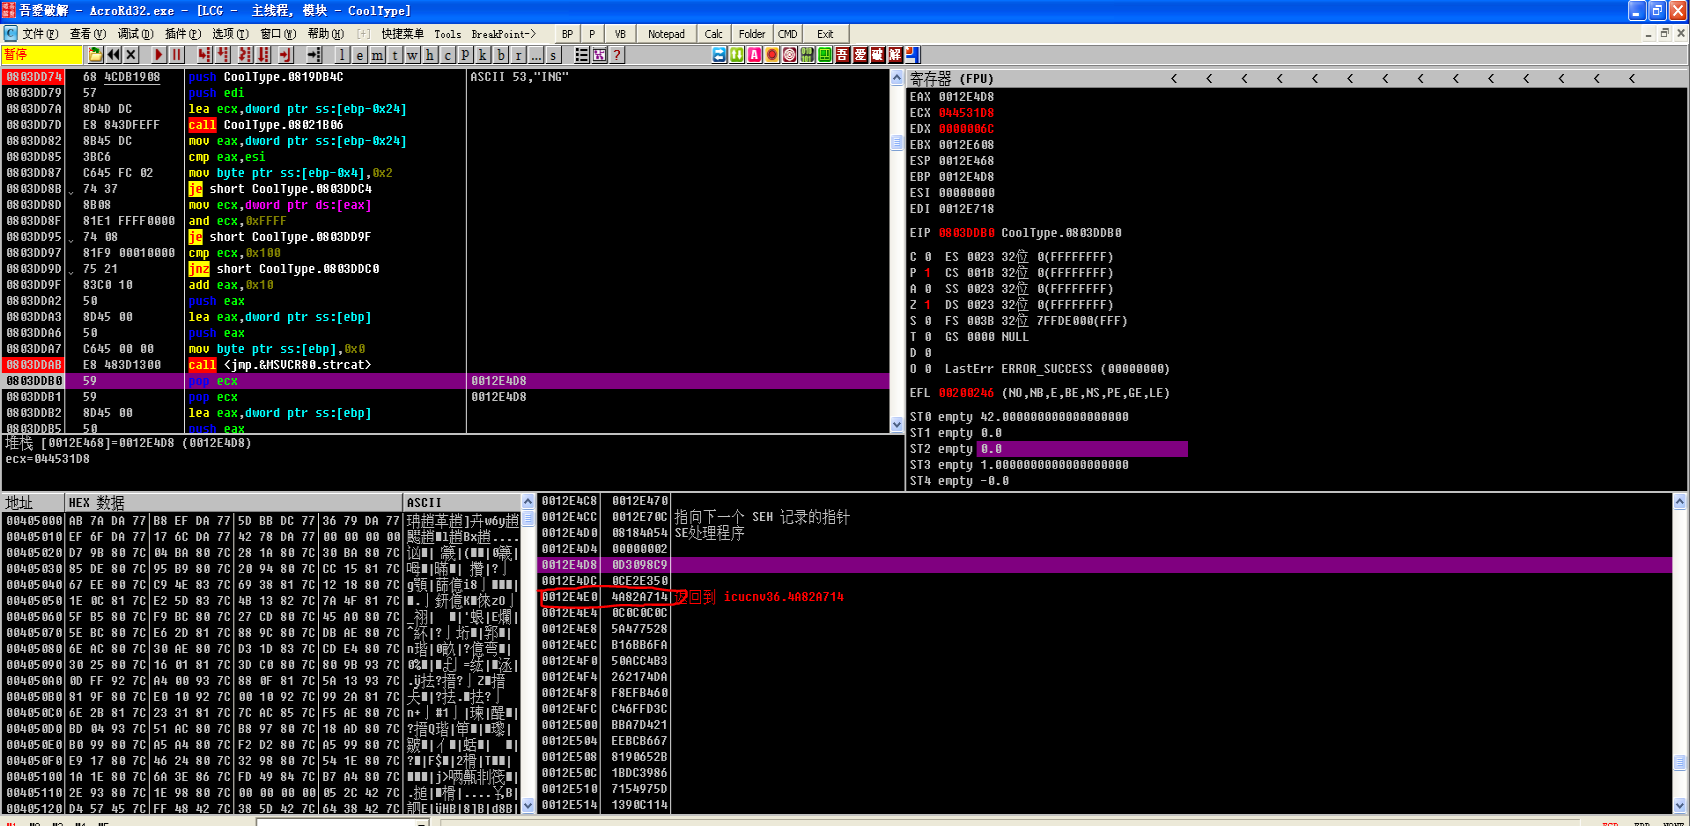Click the options list icon in toolbar
Image resolution: width=1690 pixels, height=826 pixels.
(581, 55)
